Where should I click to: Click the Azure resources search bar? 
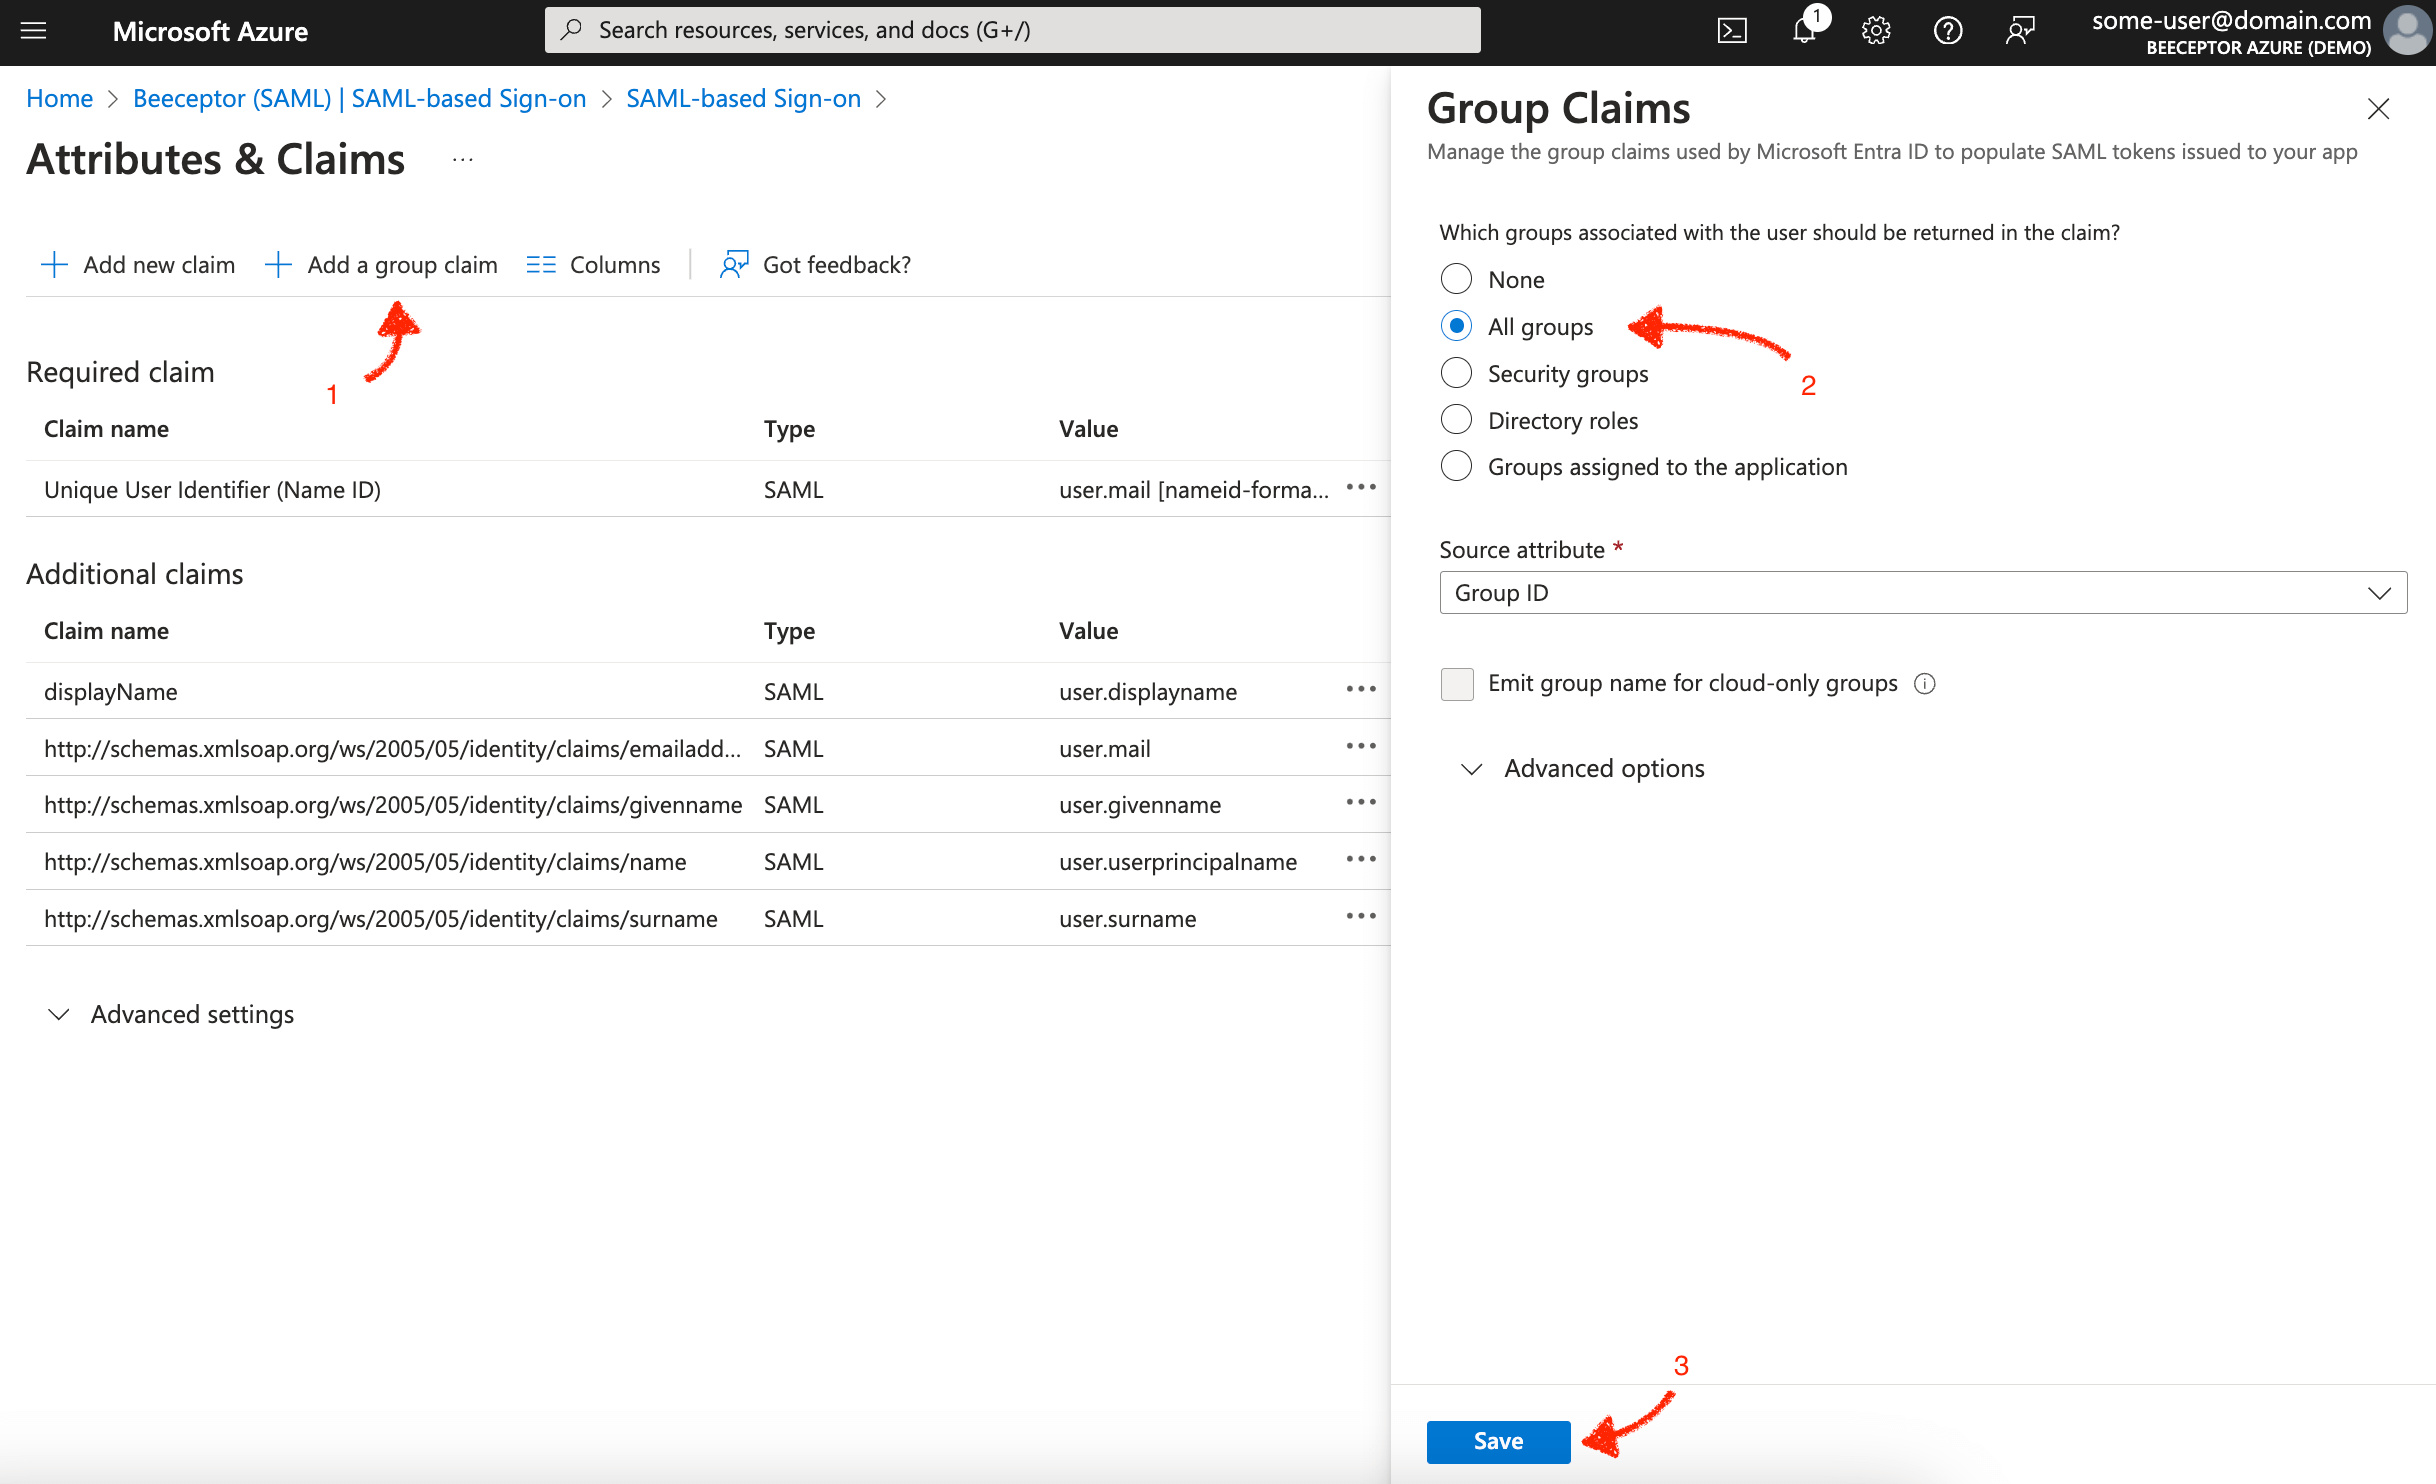[x=1012, y=29]
